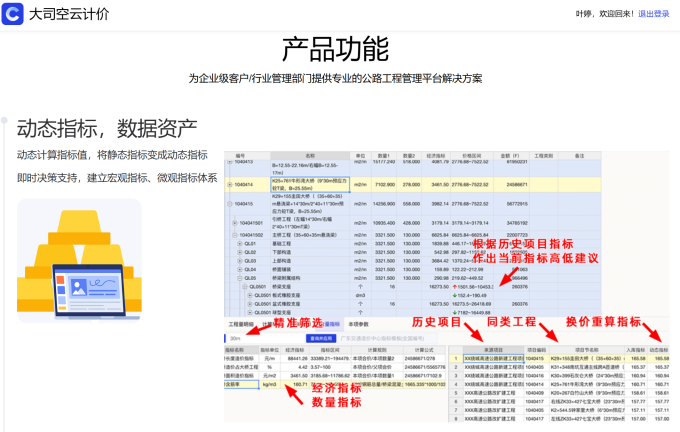Click the 经济指标 column header in the lower-left table
The width and height of the screenshot is (680, 432).
293,350
